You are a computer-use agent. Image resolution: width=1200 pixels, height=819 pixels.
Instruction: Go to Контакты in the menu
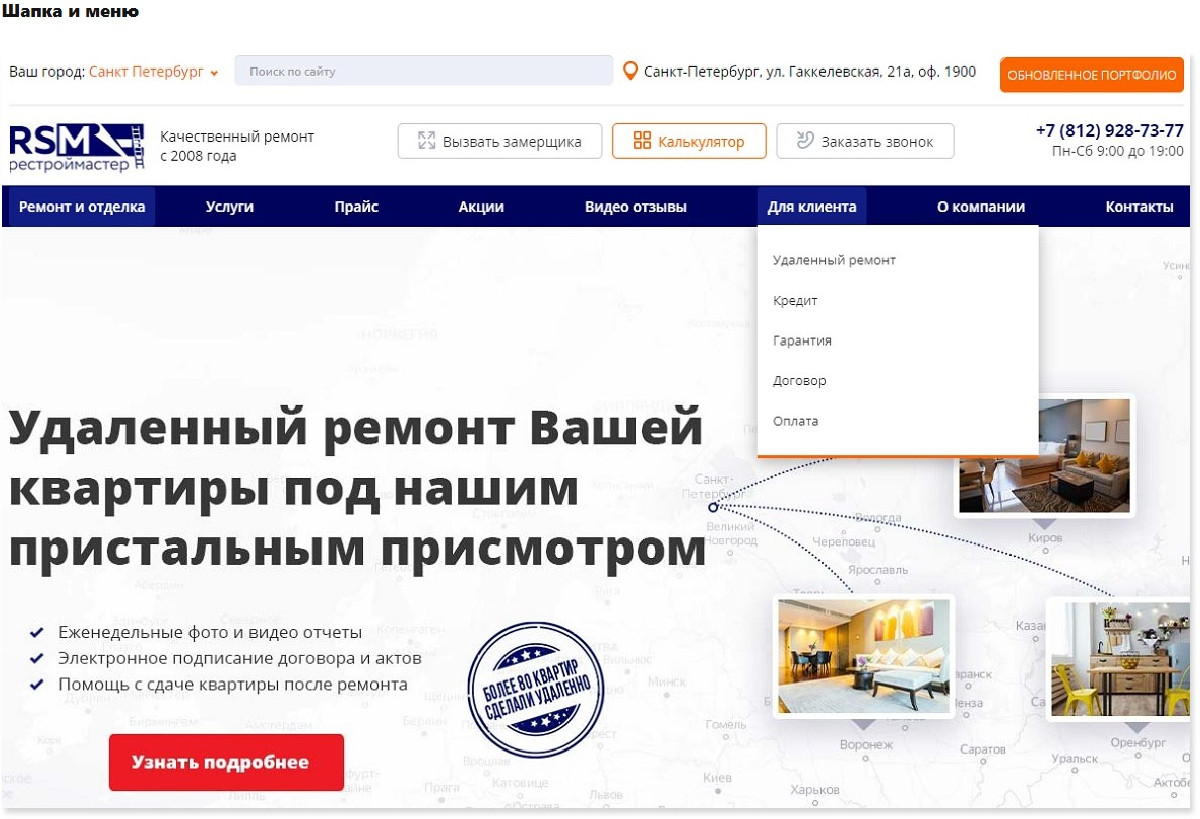[x=1140, y=207]
